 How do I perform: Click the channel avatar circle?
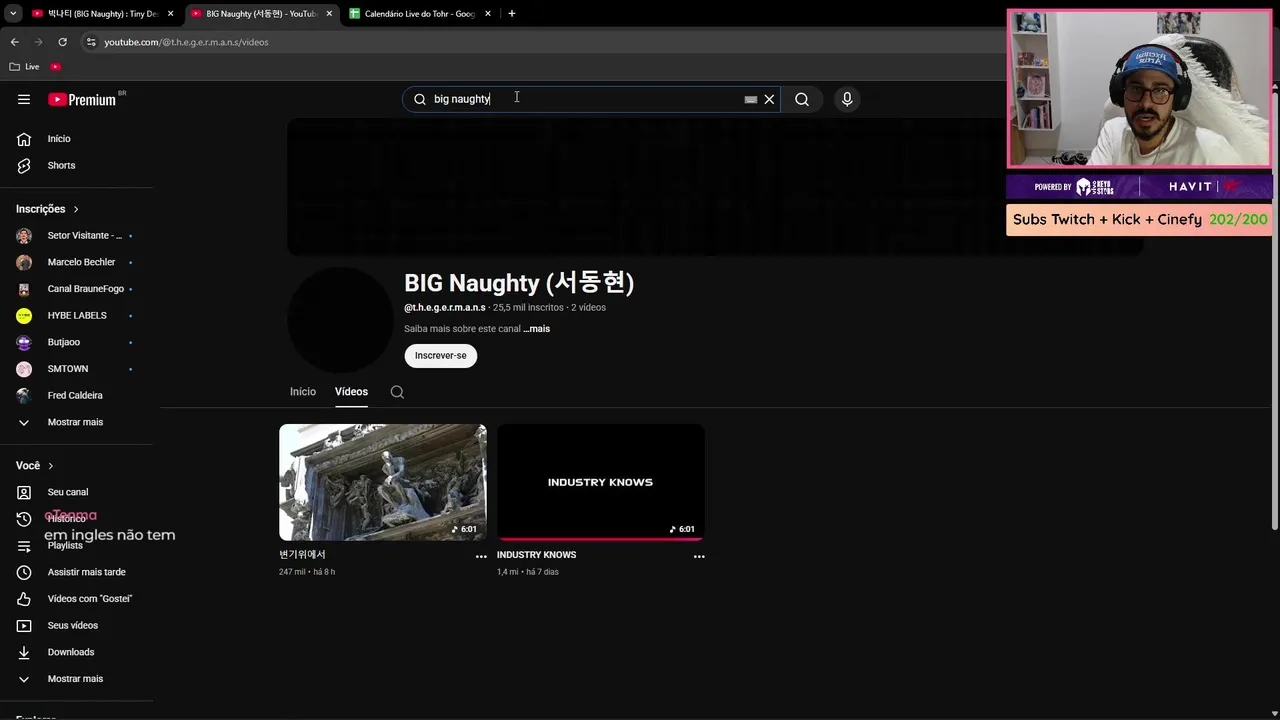340,320
